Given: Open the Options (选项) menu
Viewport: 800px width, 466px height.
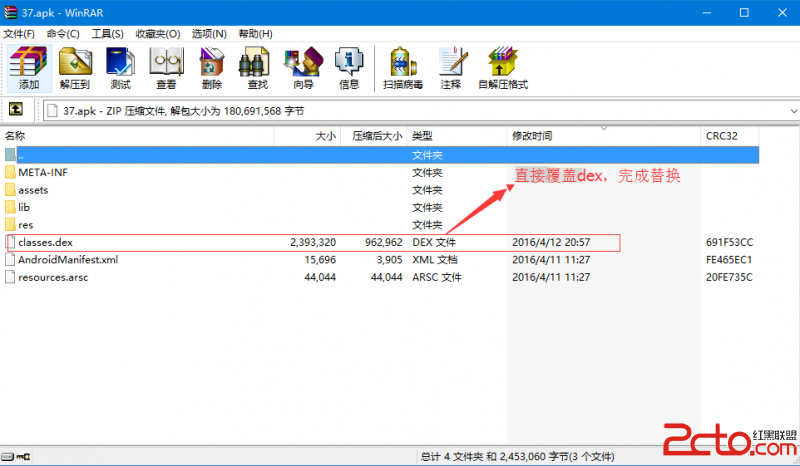Looking at the screenshot, I should coord(209,34).
